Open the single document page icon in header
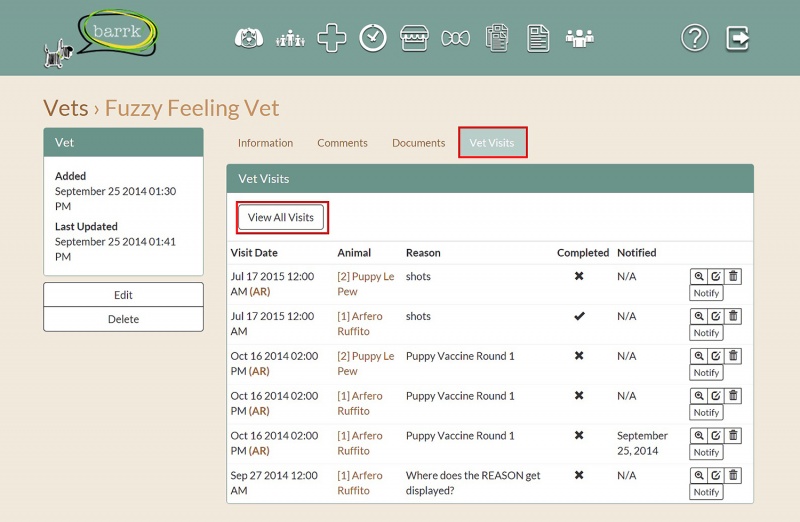The height and width of the screenshot is (522, 800). pyautogui.click(x=538, y=38)
